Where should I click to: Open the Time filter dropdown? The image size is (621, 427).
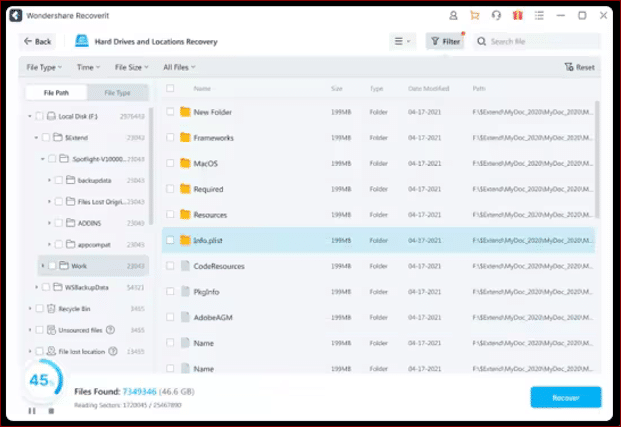(x=88, y=67)
